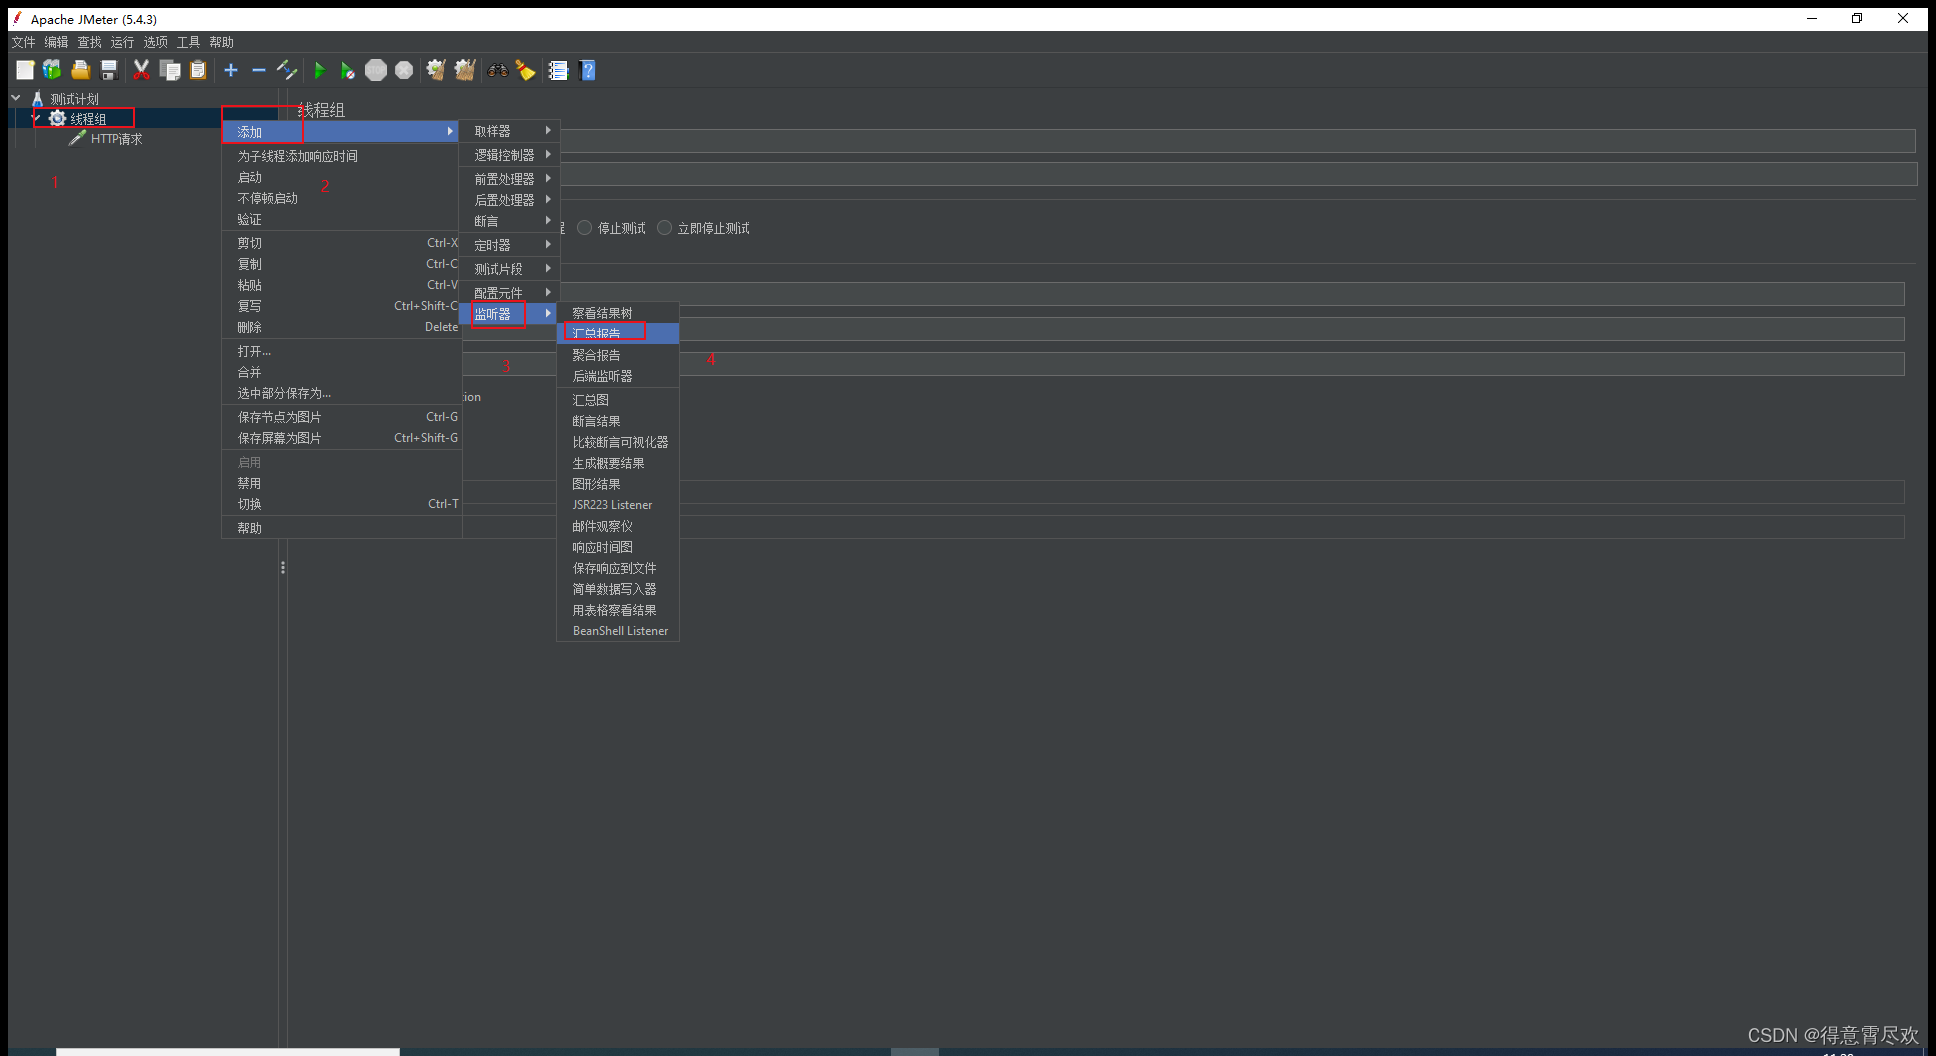Click the Search binoculars icon
Screen dimensions: 1936x1056
pos(497,70)
